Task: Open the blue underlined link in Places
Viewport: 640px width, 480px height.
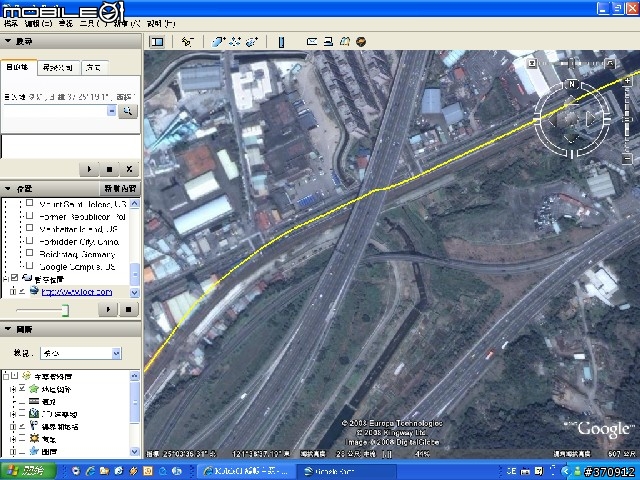Action: click(x=77, y=292)
